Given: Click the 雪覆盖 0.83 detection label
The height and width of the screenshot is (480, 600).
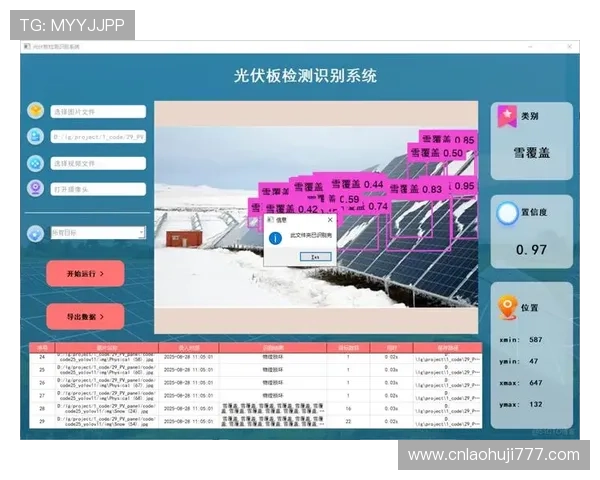Looking at the screenshot, I should [416, 189].
